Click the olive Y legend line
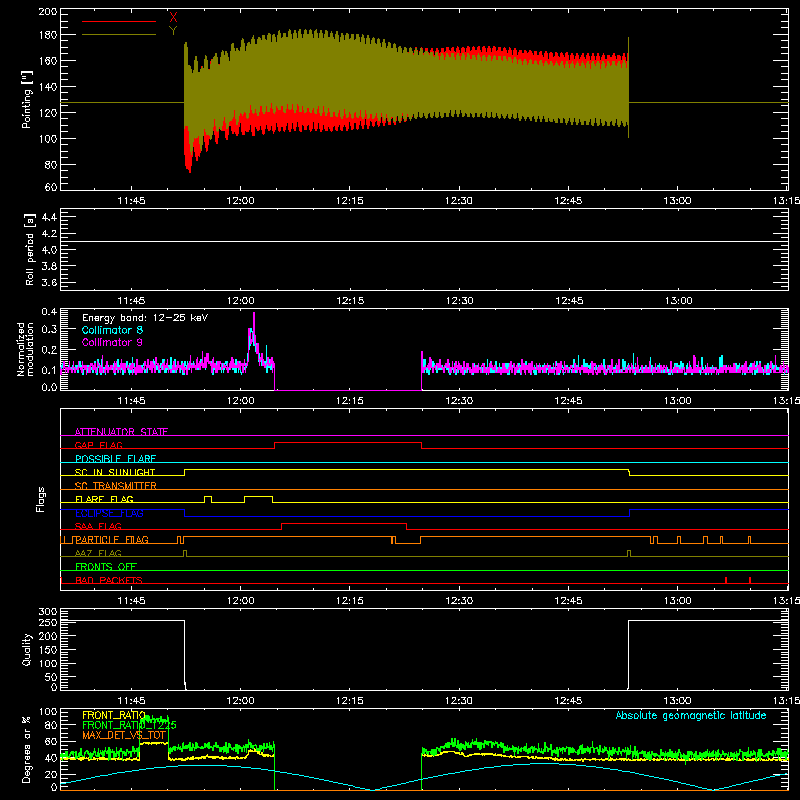This screenshot has height=800, width=800. (x=118, y=34)
